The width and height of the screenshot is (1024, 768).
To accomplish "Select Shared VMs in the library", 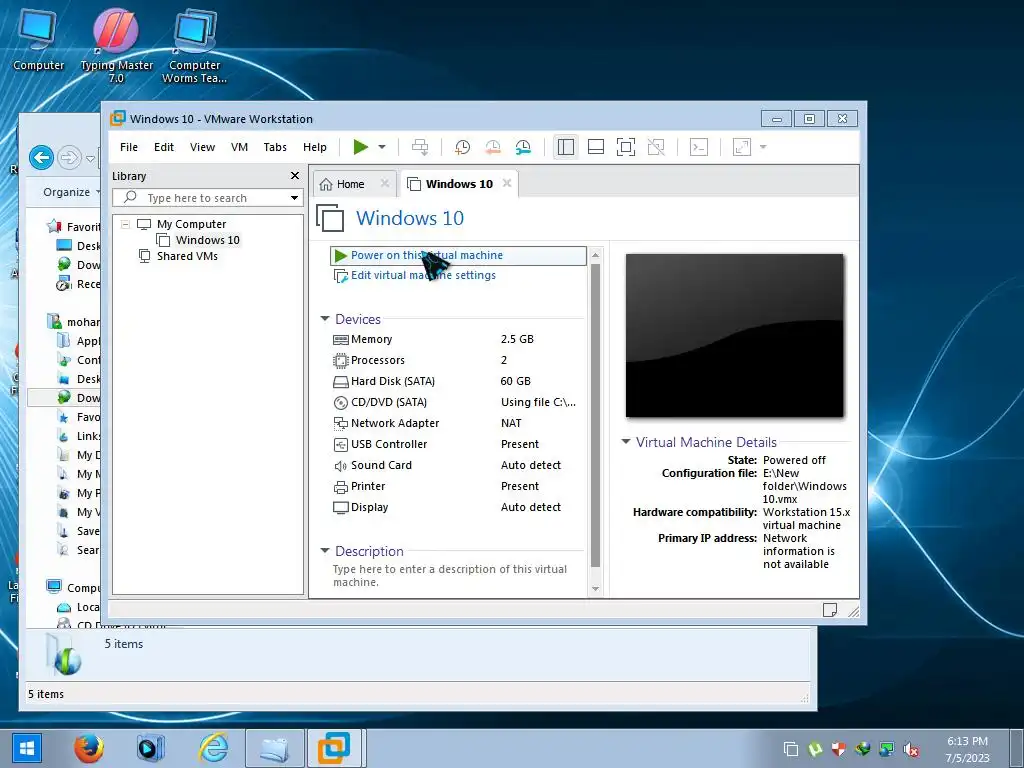I will tap(187, 256).
